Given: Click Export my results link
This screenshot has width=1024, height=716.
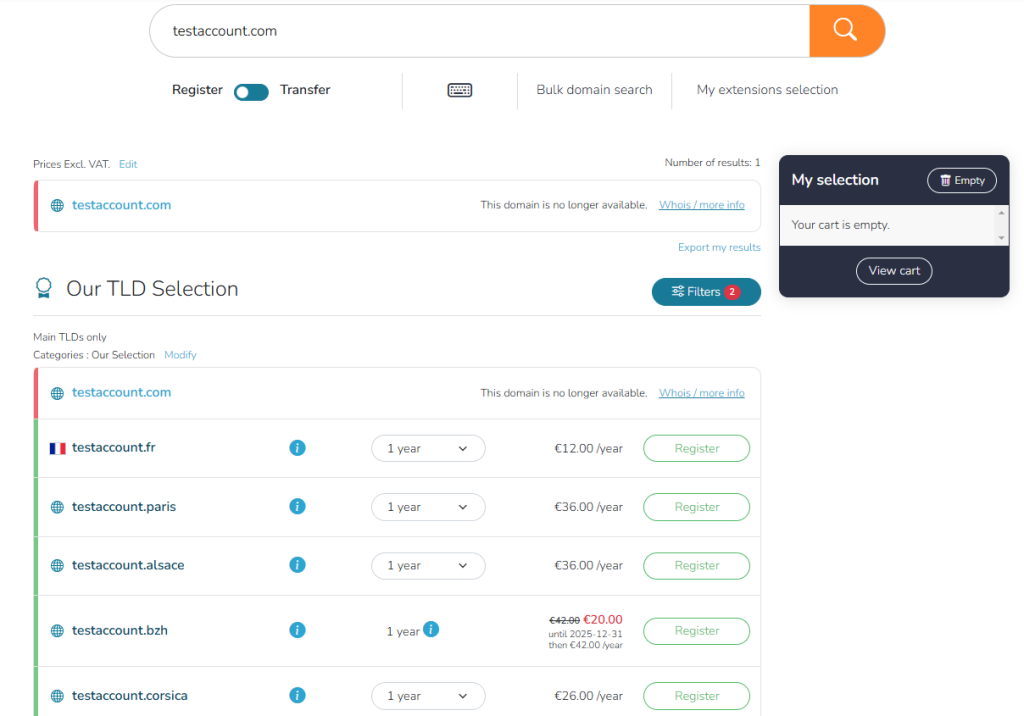Looking at the screenshot, I should (719, 247).
